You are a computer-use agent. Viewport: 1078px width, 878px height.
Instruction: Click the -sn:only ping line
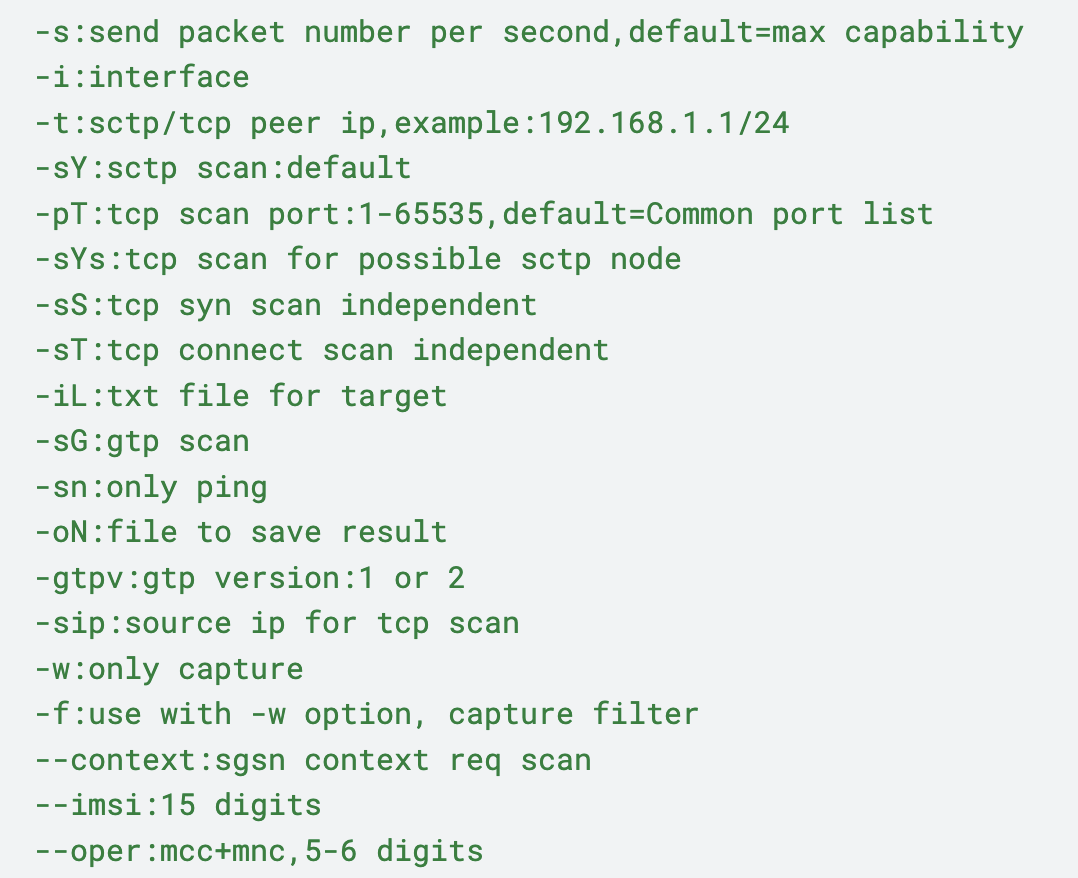tap(151, 487)
